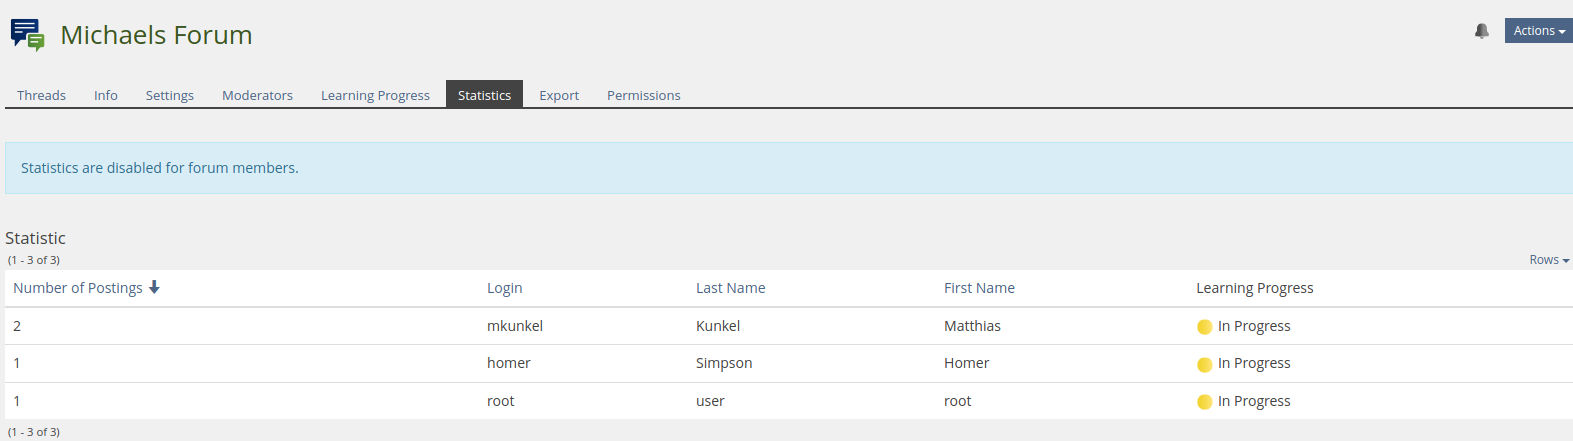
Task: Go to the Settings tab
Action: 170,95
